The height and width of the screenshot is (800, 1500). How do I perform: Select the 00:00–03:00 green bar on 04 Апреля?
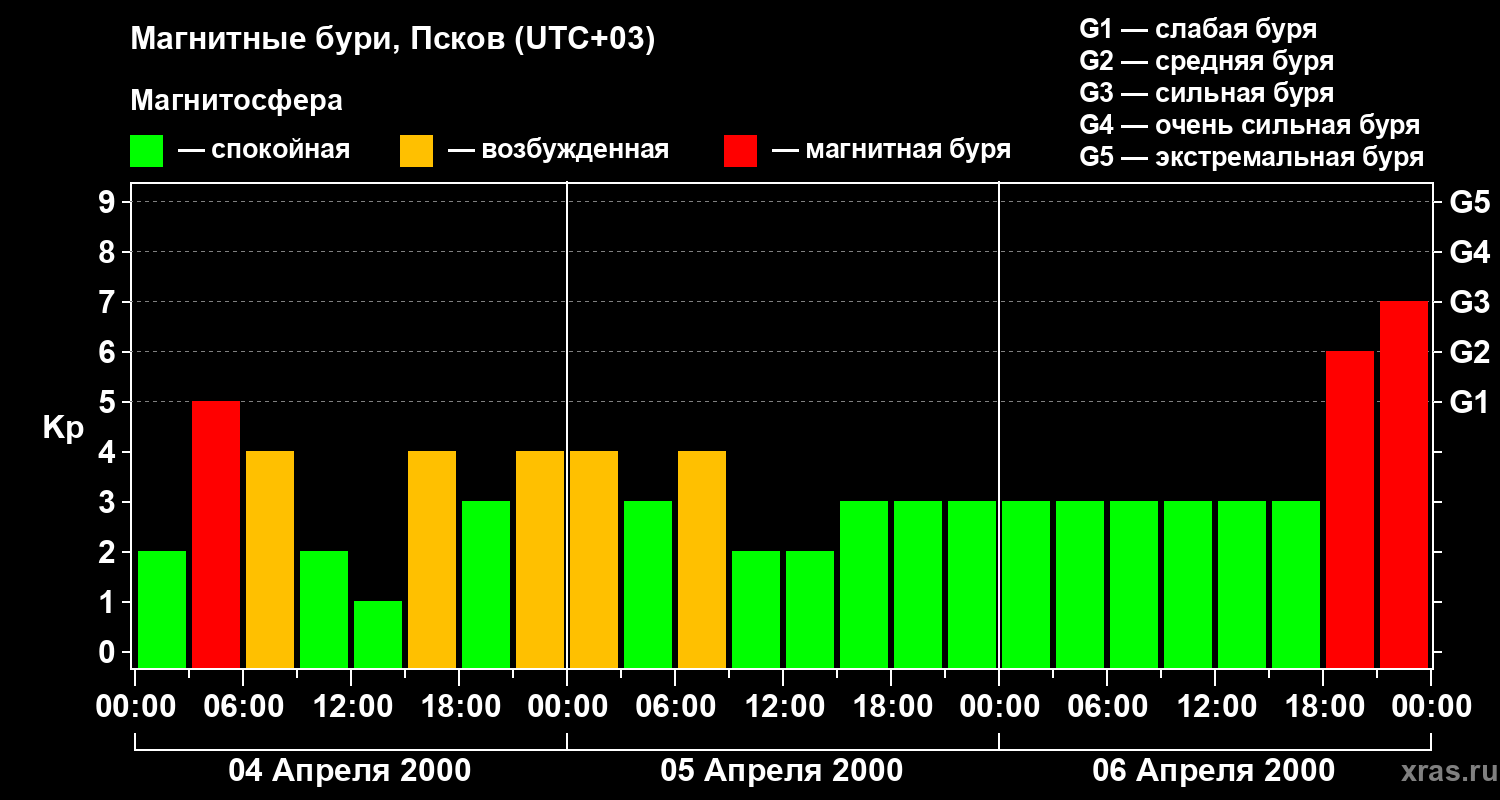pyautogui.click(x=162, y=609)
